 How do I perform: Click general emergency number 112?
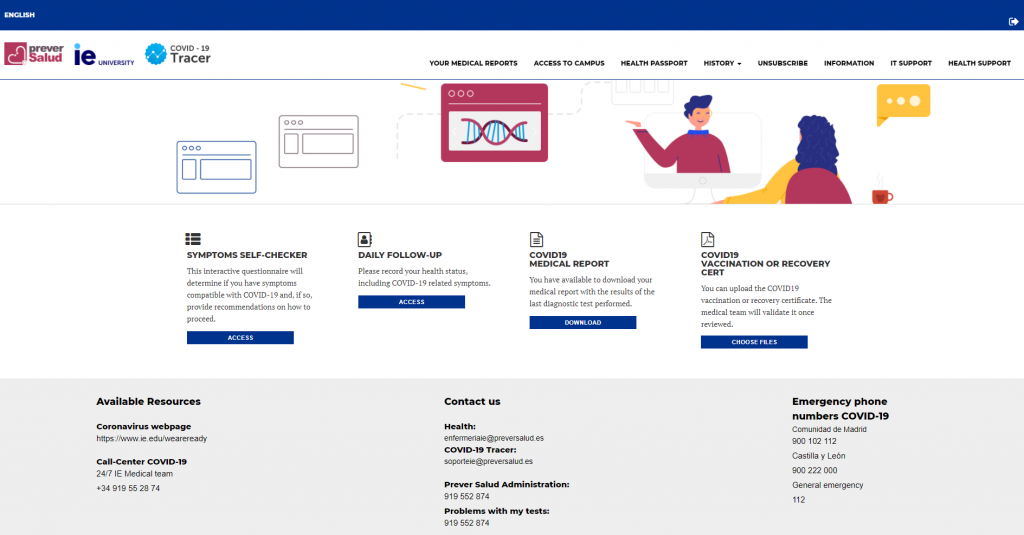[x=799, y=500]
